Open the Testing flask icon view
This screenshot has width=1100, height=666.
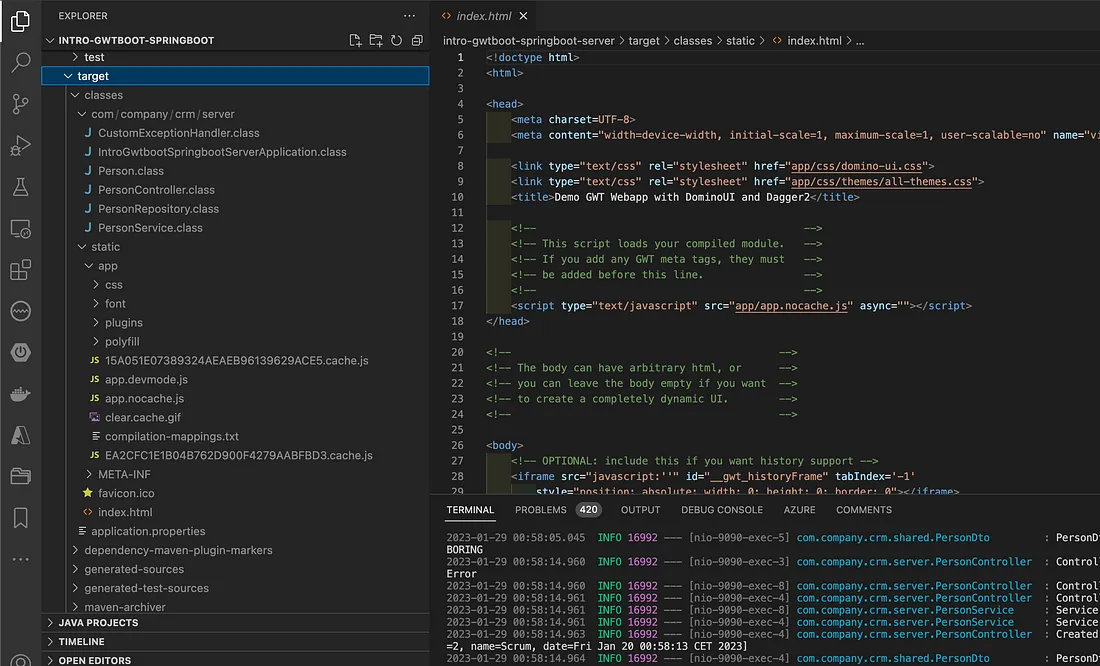click(x=20, y=187)
